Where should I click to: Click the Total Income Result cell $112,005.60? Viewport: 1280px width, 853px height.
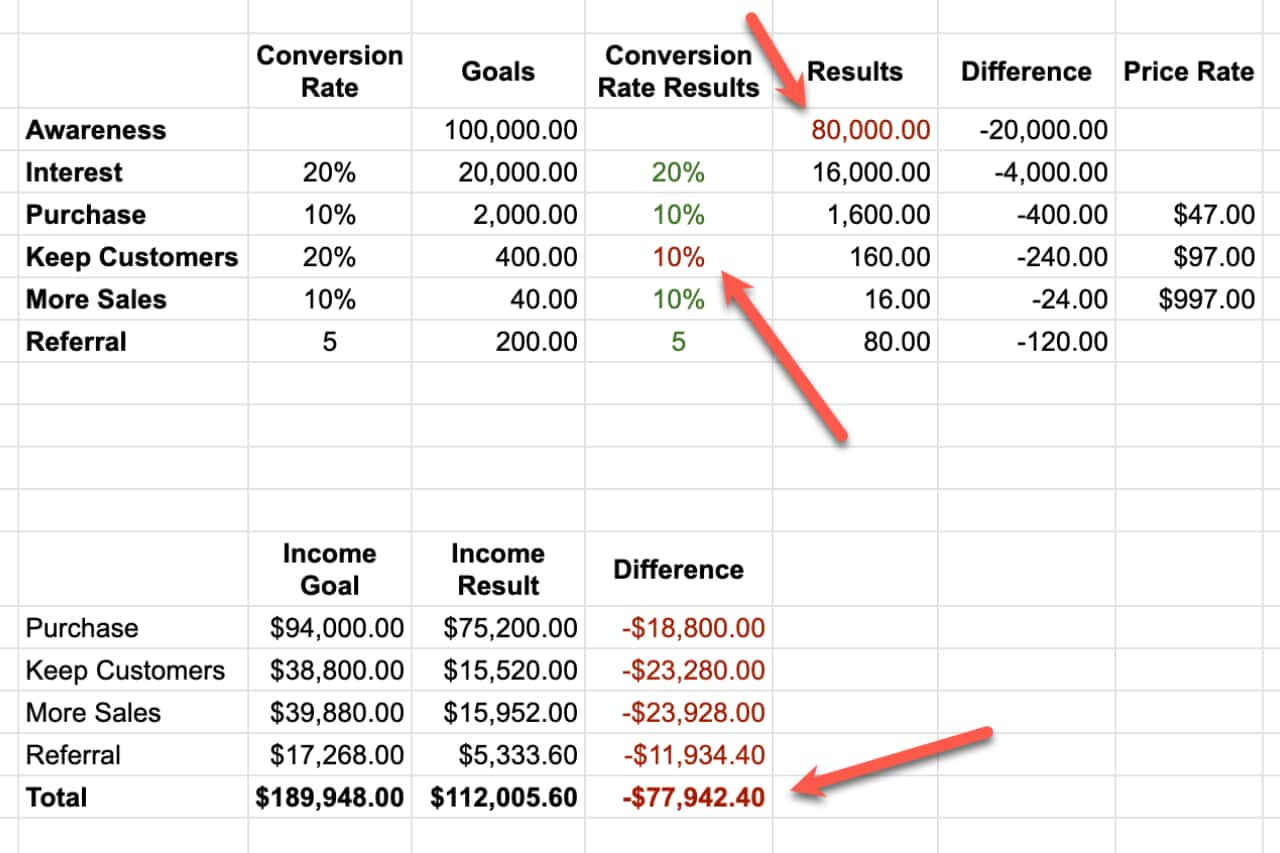(504, 797)
